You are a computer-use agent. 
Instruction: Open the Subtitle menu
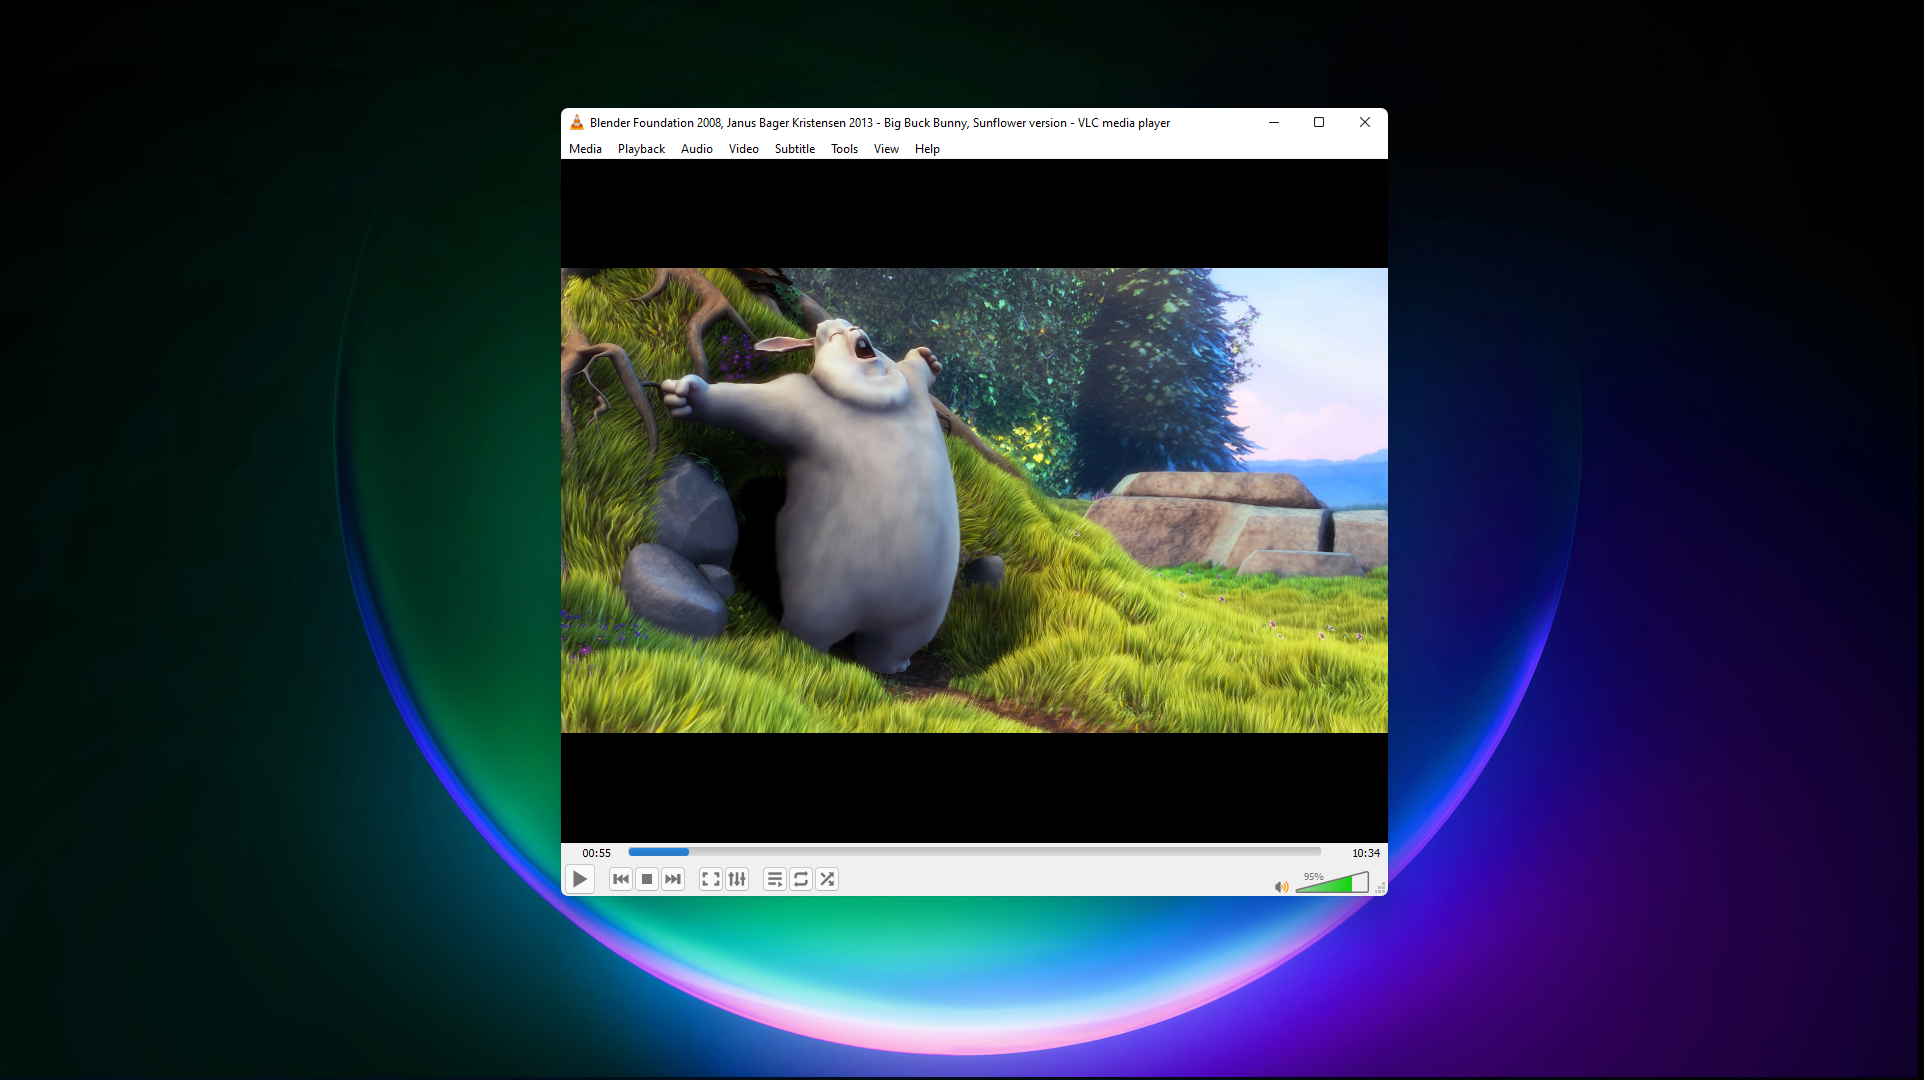tap(794, 148)
